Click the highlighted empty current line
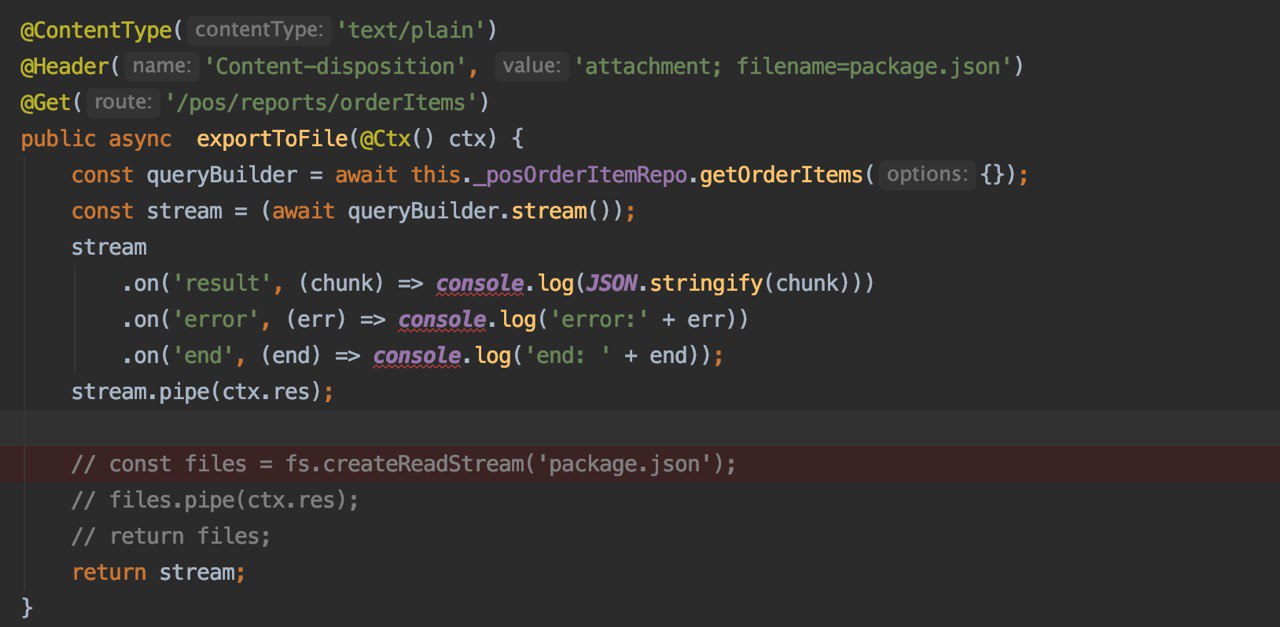The height and width of the screenshot is (627, 1280). click(x=640, y=427)
